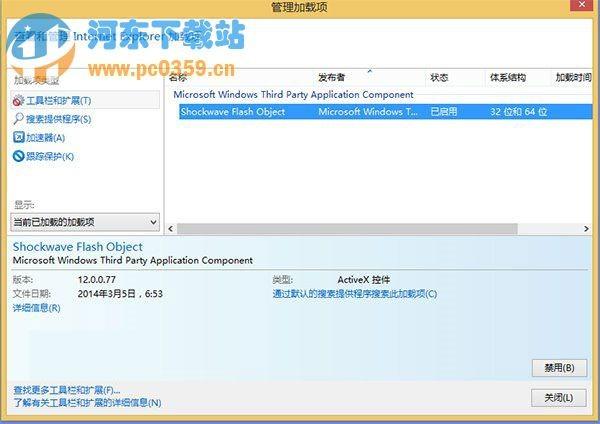
Task: Open the 详细信息(R) link
Action: pyautogui.click(x=37, y=308)
